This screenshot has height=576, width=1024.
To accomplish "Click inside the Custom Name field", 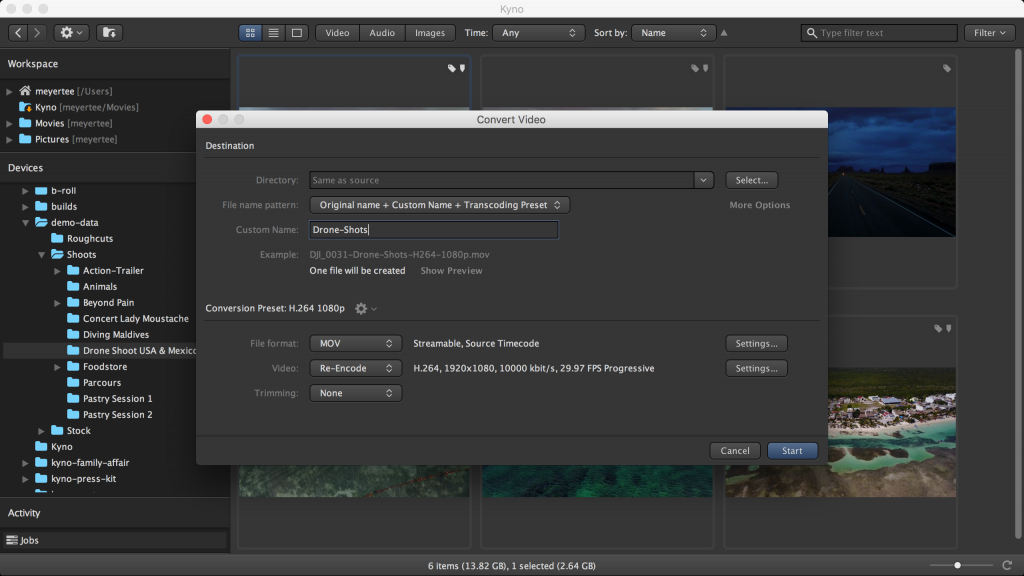I will pos(433,229).
